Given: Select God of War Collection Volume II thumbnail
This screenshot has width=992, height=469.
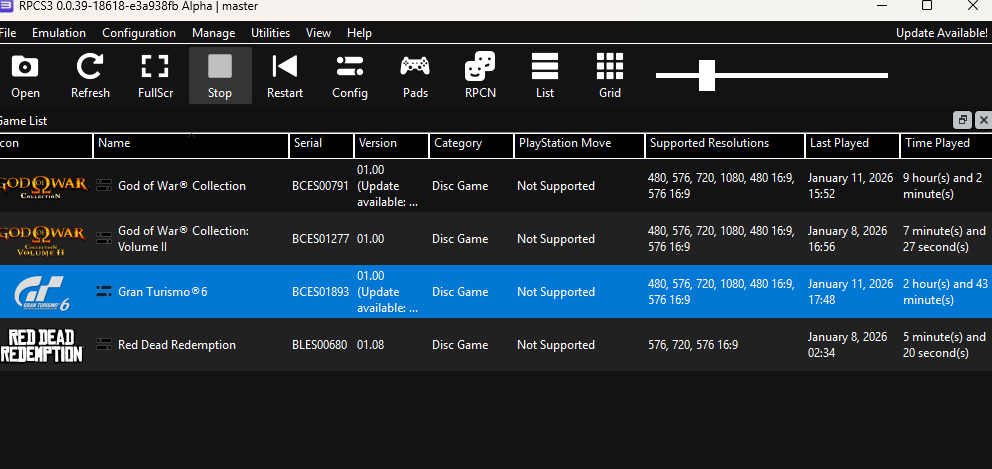Looking at the screenshot, I should coord(43,239).
